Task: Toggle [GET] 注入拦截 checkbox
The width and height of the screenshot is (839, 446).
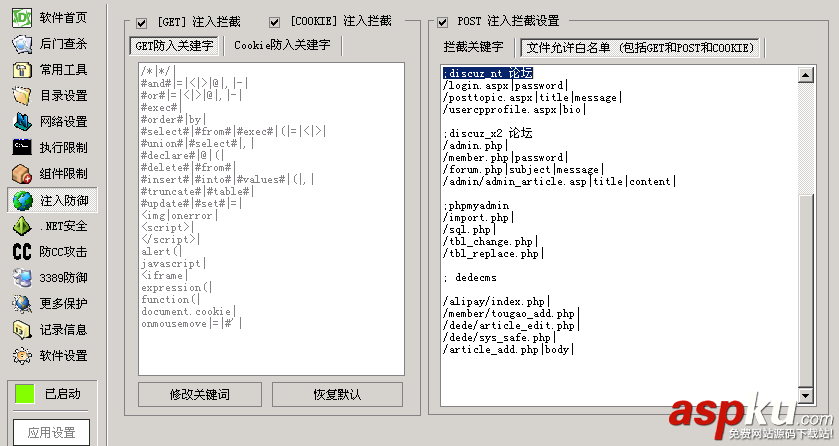Action: pos(141,22)
